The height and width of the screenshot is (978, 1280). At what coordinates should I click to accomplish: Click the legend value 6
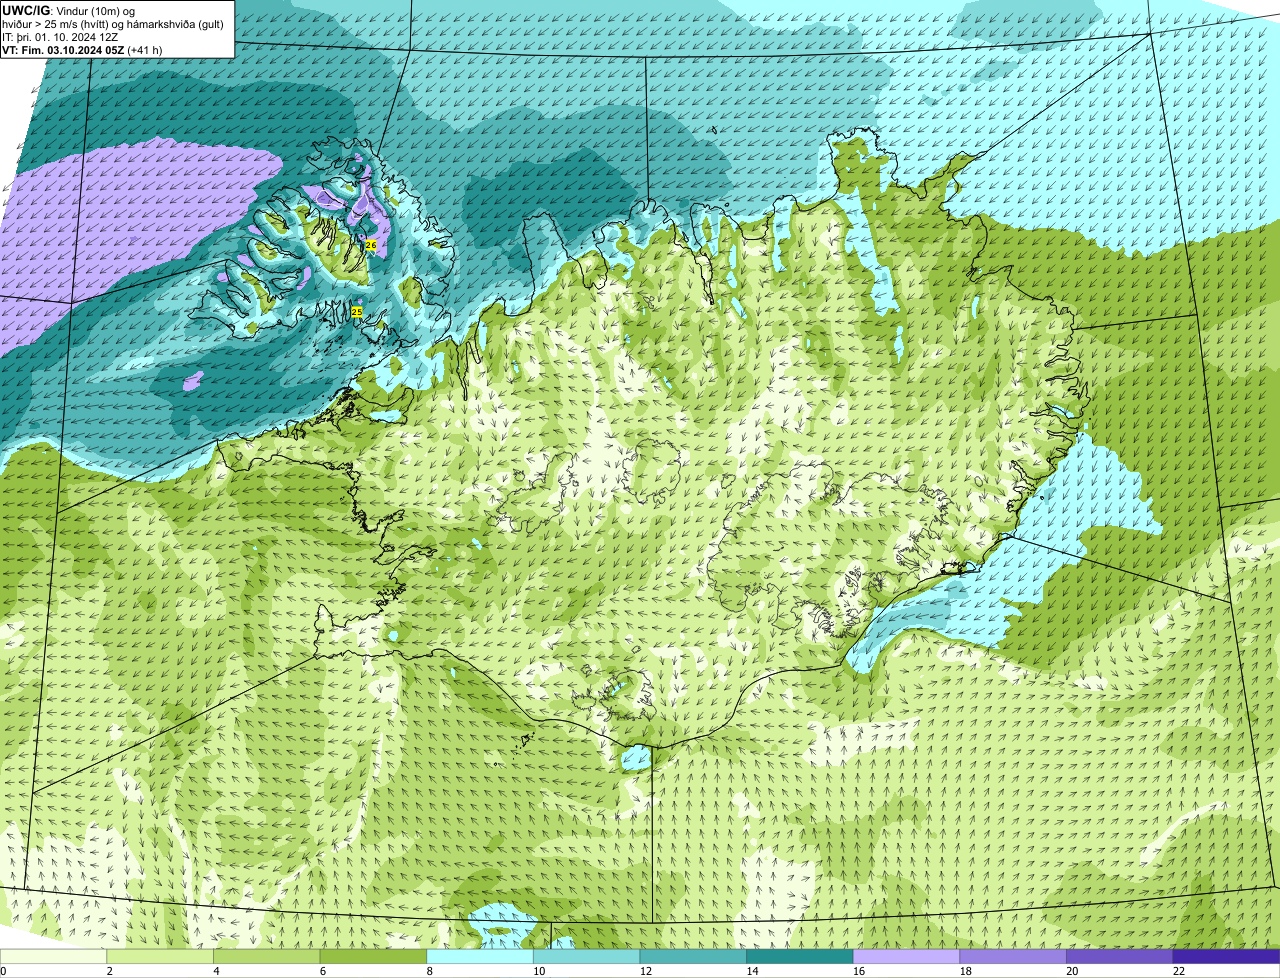[323, 971]
